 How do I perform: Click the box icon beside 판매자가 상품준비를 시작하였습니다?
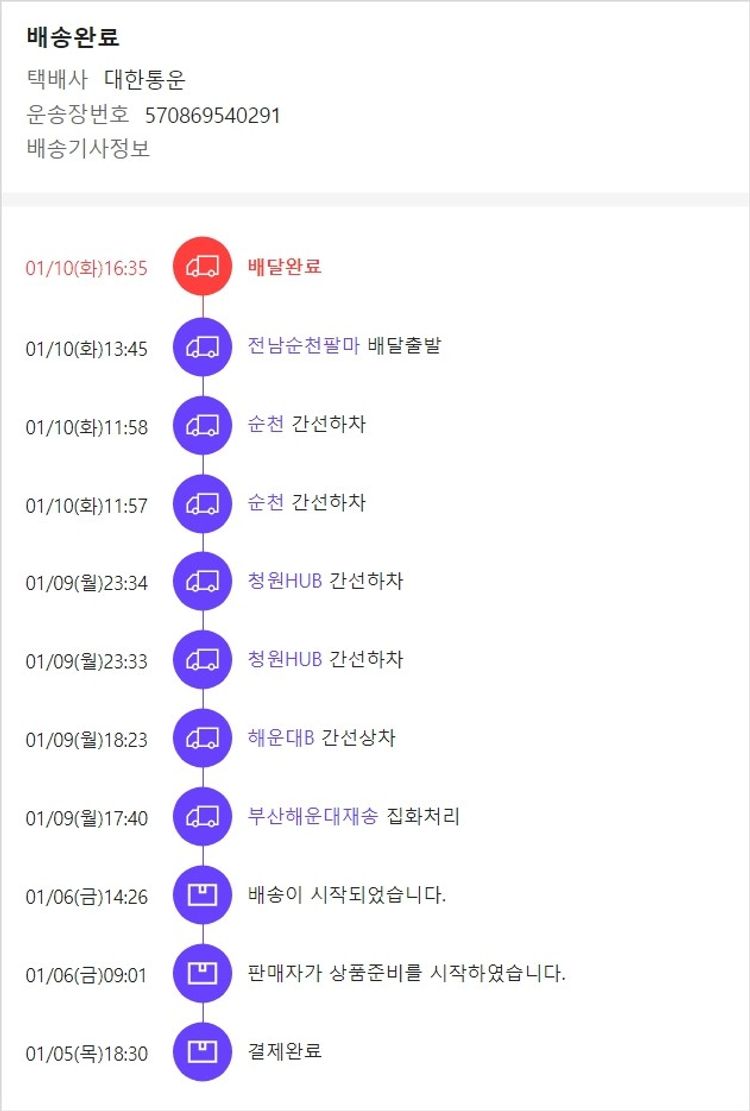203,973
